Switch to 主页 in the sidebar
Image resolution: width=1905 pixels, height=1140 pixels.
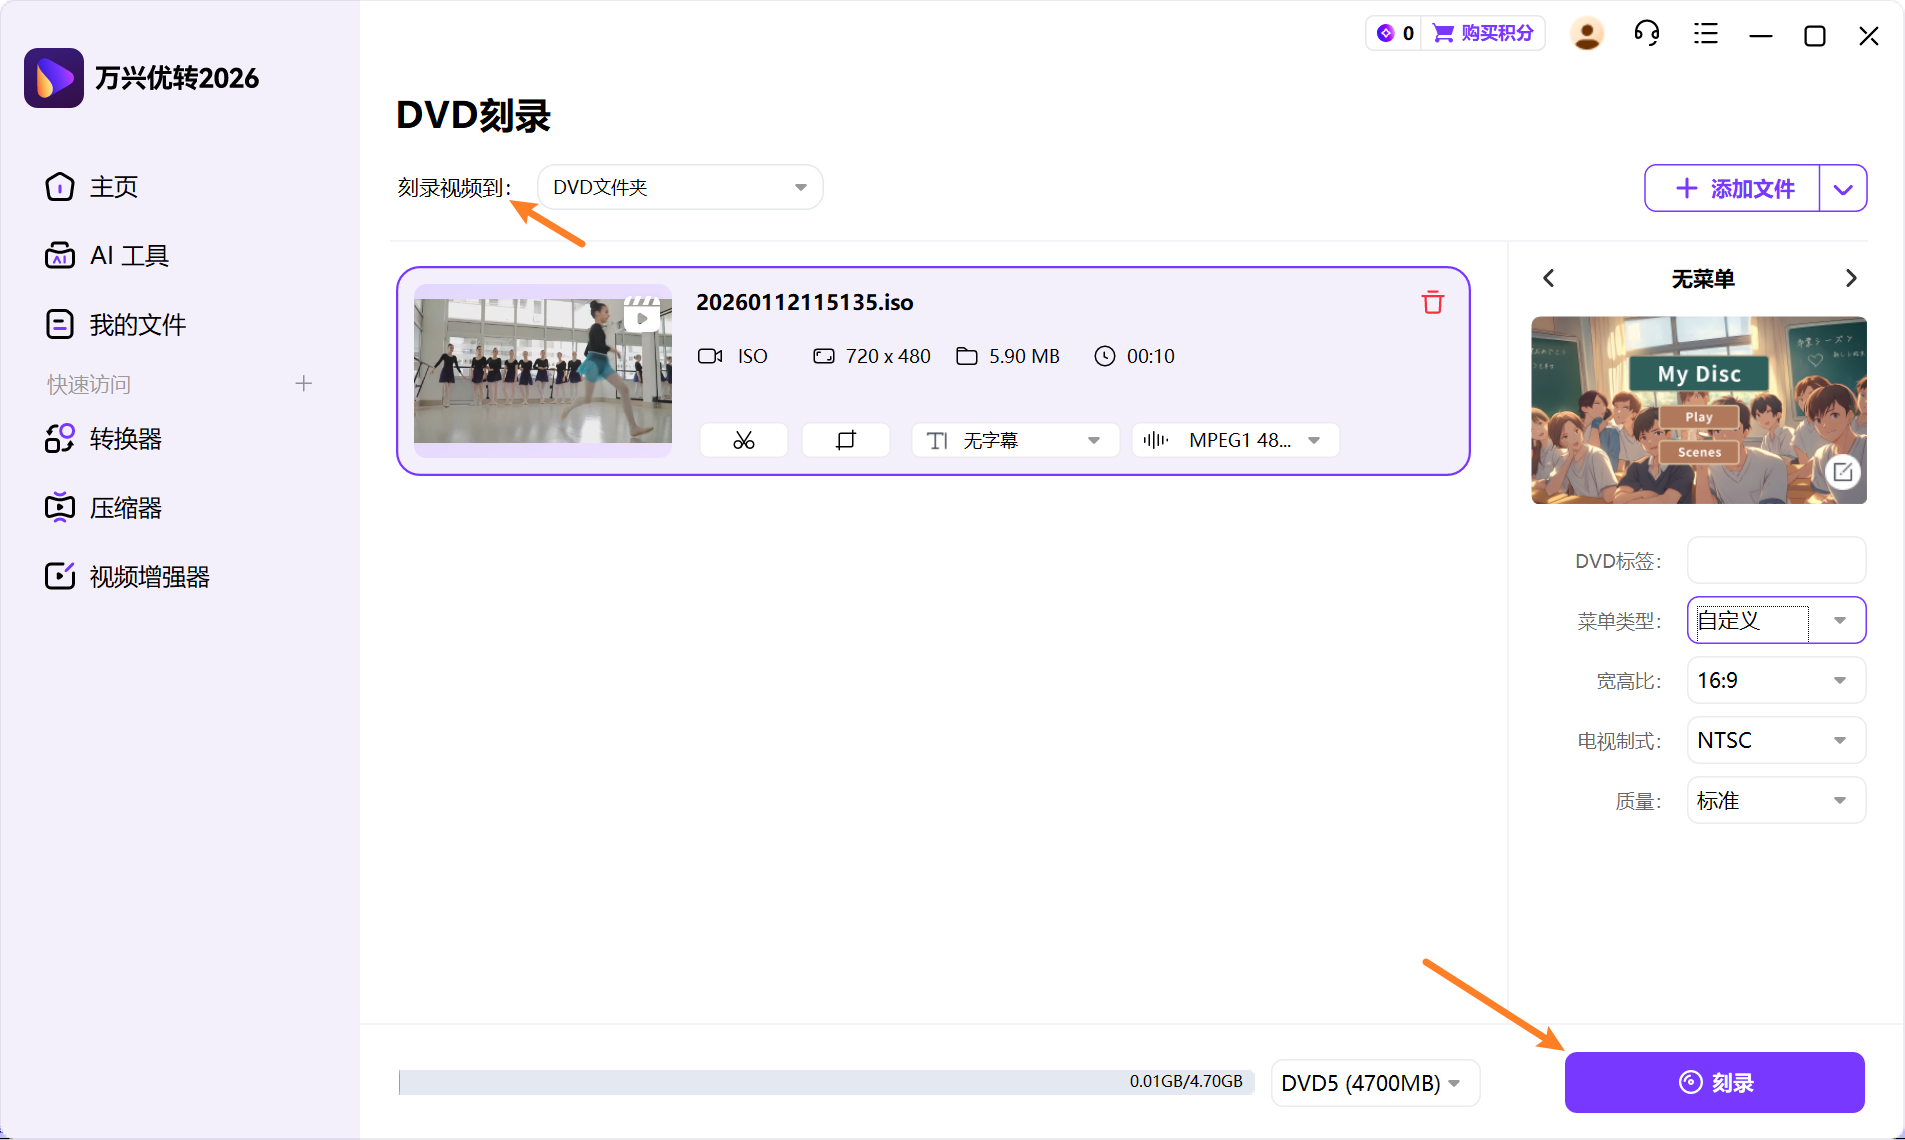click(x=113, y=186)
